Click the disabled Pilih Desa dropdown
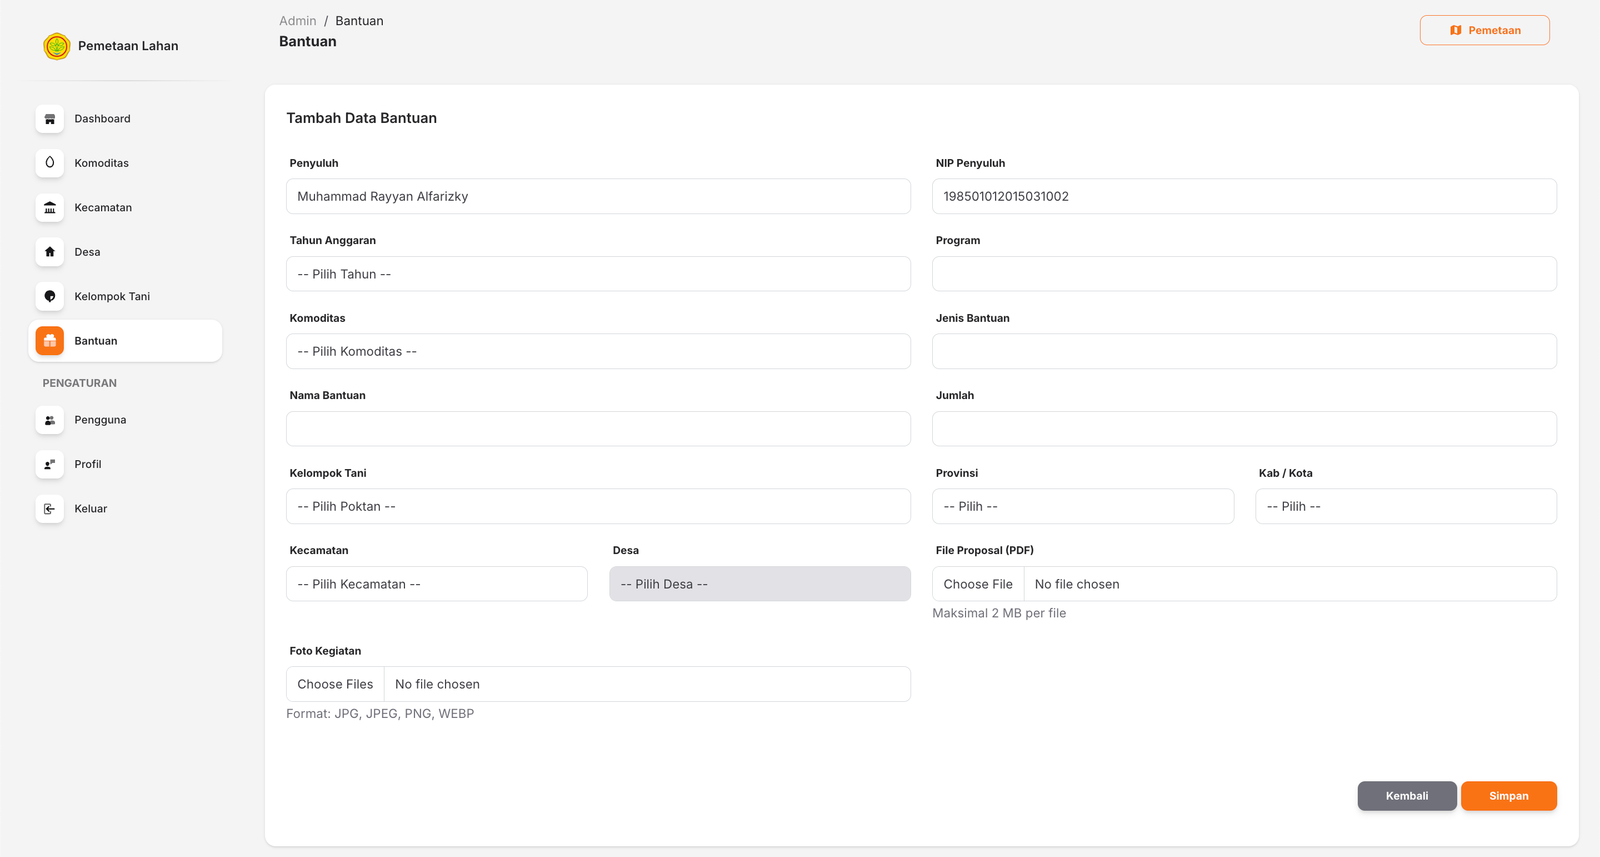Viewport: 1600px width, 857px height. pyautogui.click(x=760, y=584)
